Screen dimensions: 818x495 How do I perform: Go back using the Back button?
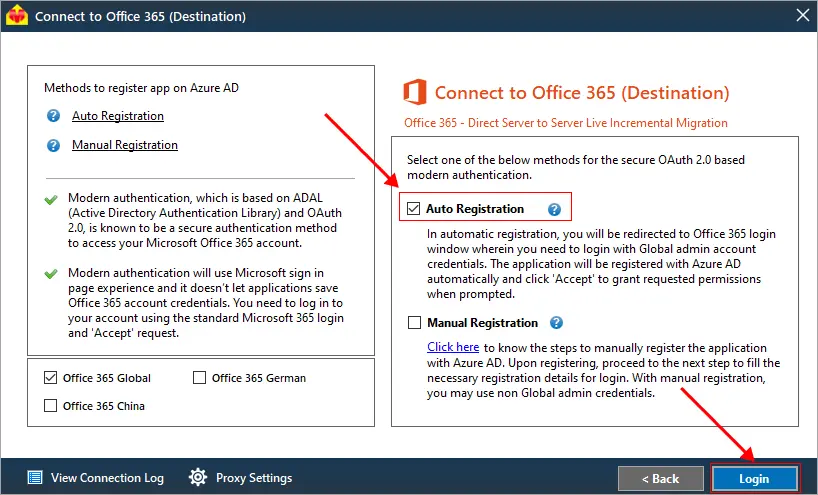click(x=660, y=478)
